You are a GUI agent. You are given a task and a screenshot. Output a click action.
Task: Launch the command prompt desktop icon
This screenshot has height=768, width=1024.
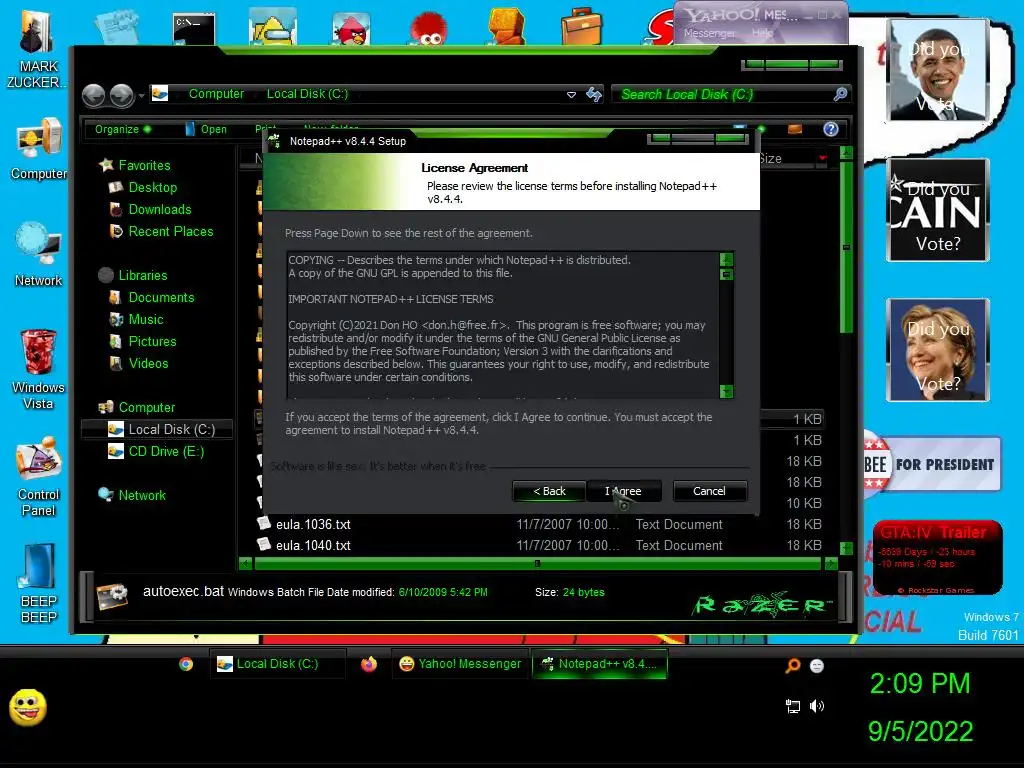(x=194, y=29)
